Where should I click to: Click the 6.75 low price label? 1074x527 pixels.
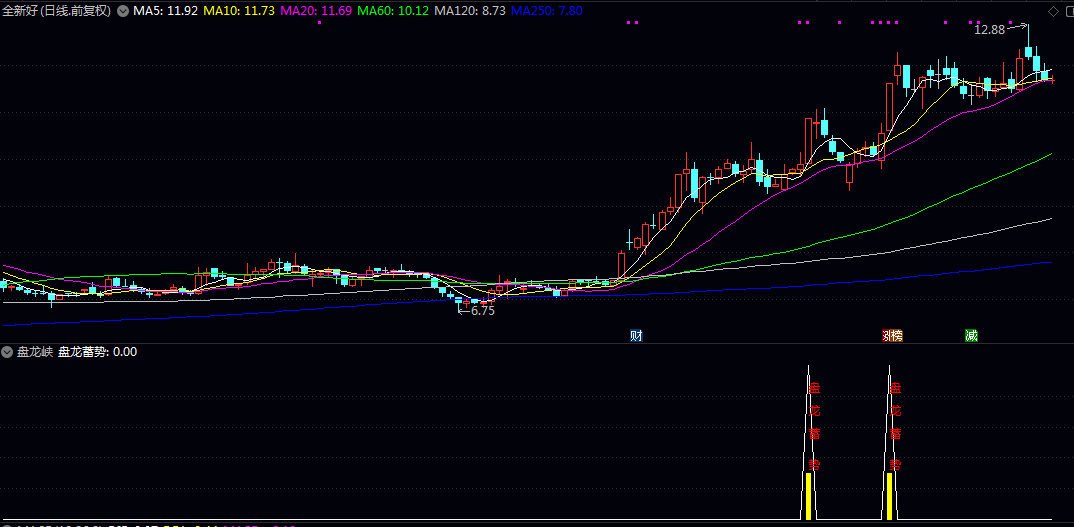click(x=482, y=310)
